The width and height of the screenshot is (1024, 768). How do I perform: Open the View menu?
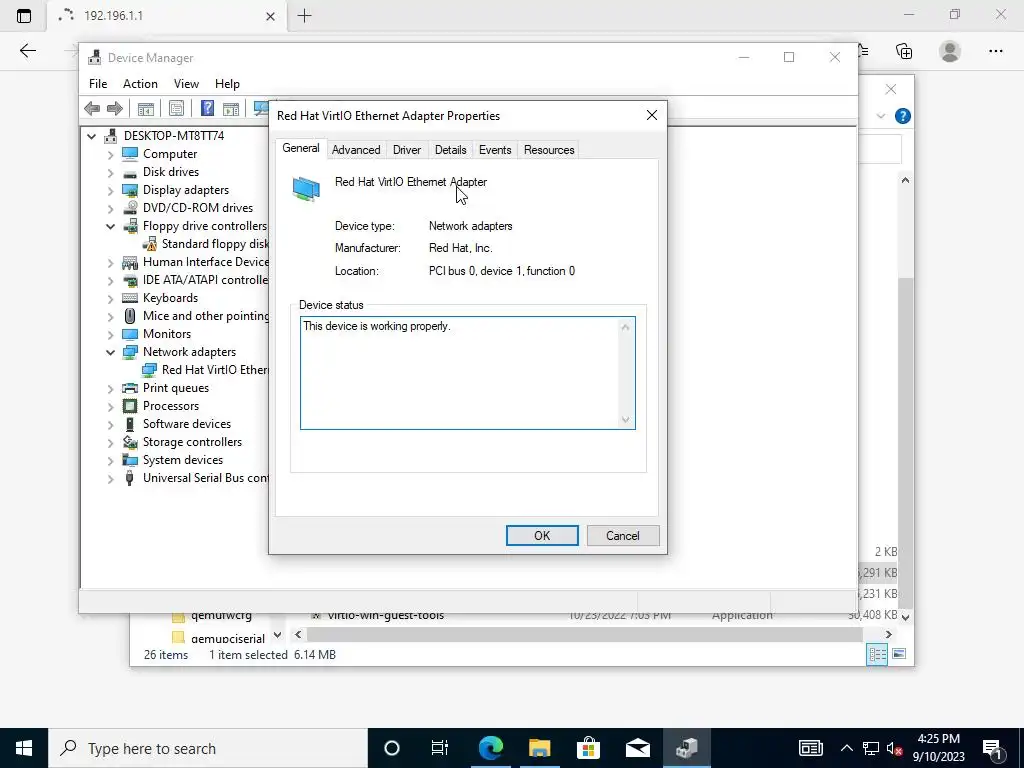186,84
